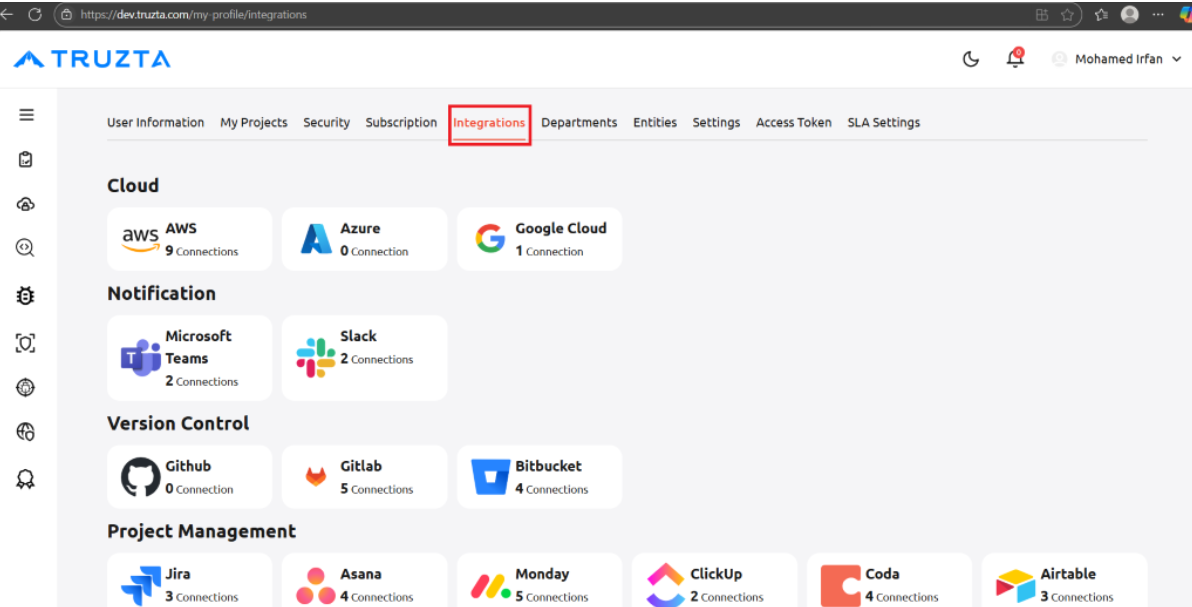Image resolution: width=1192 pixels, height=607 pixels.
Task: Switch to Departments tab
Action: click(579, 122)
